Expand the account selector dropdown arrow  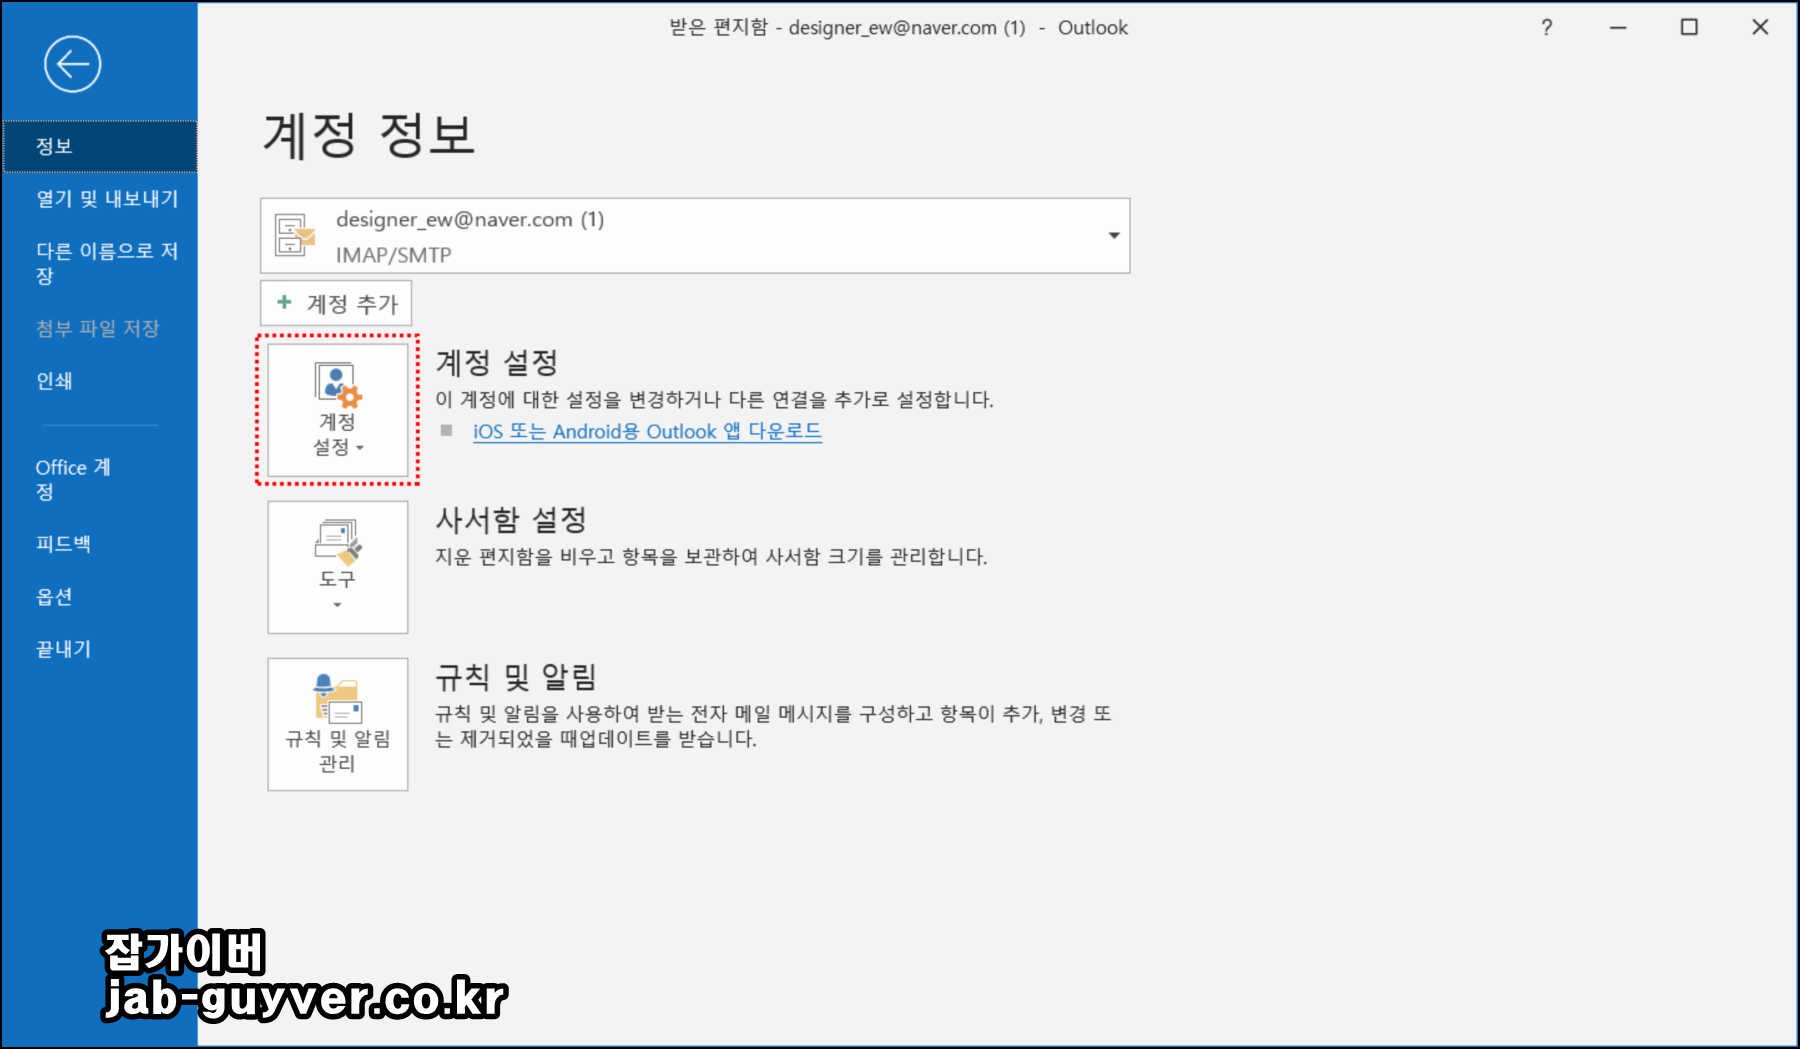pyautogui.click(x=1114, y=236)
